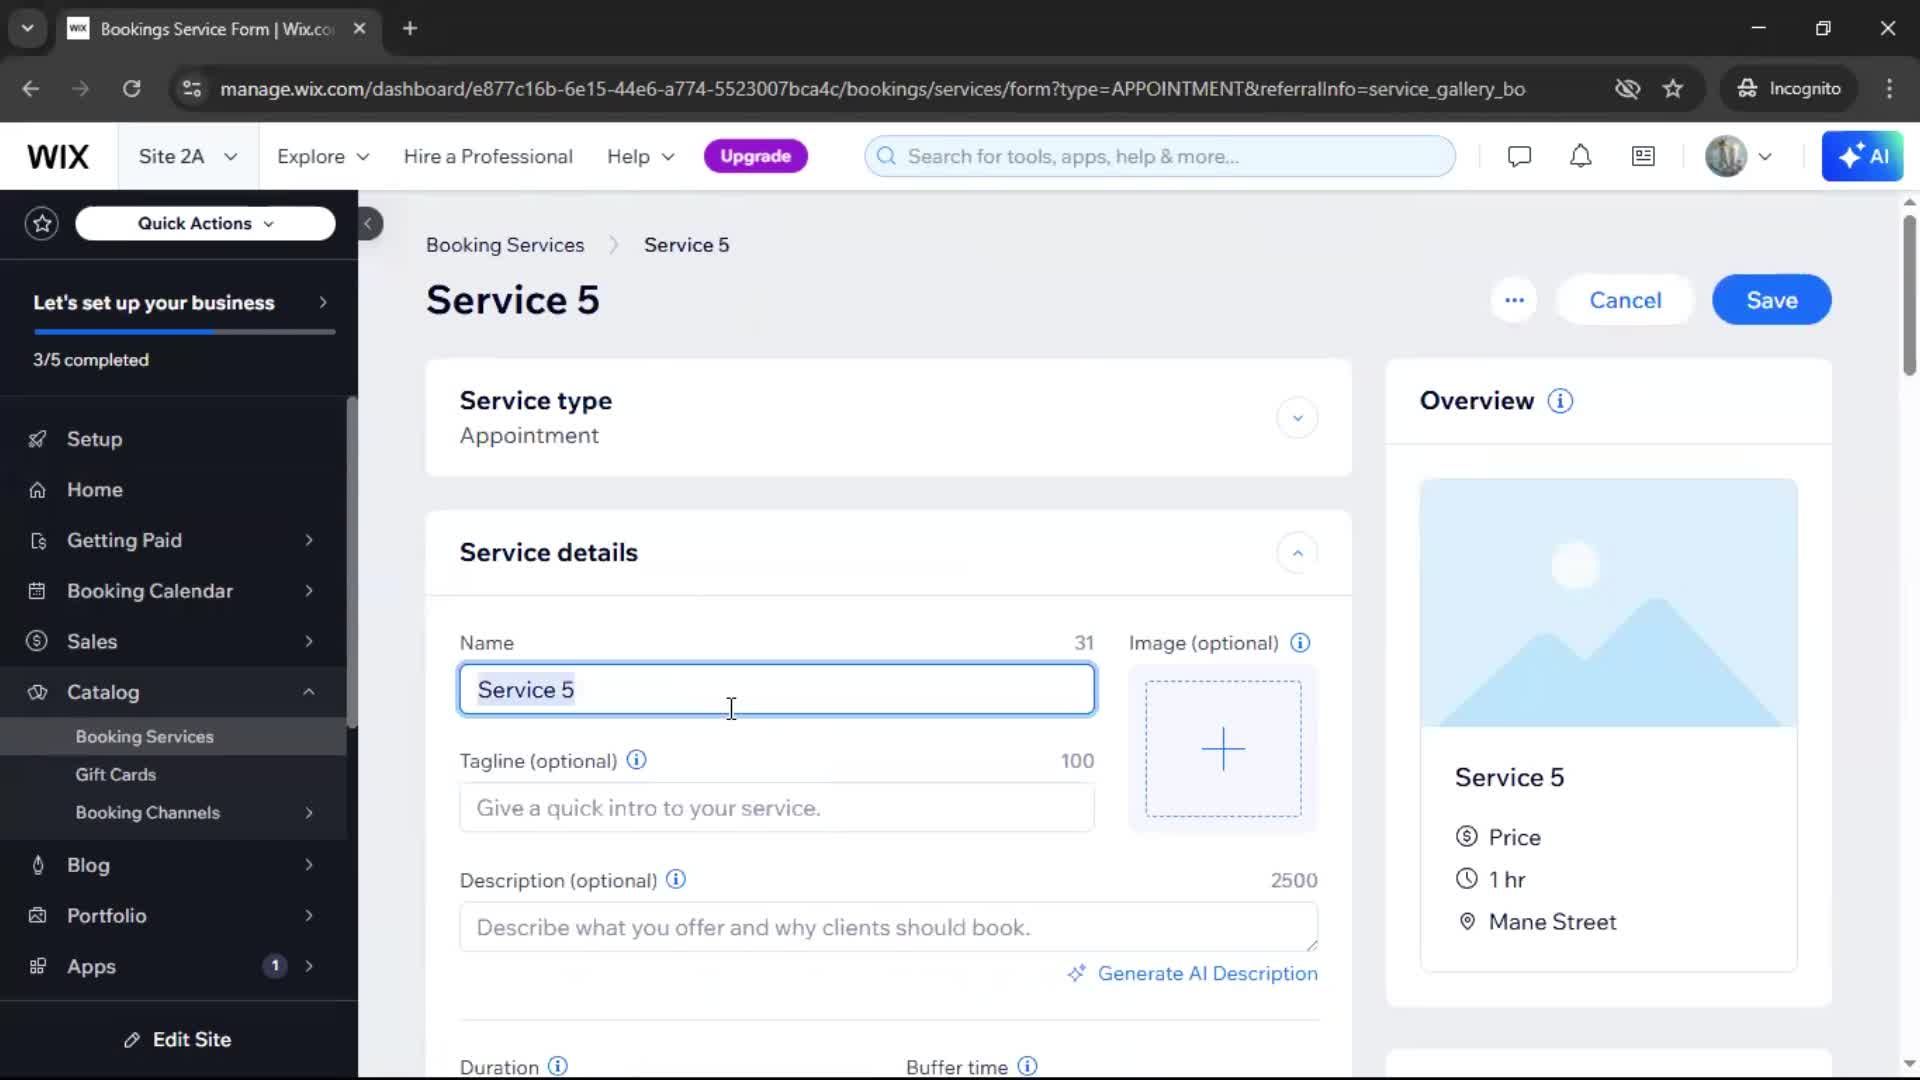Open the Quick Actions dropdown
The image size is (1920, 1080).
(x=205, y=224)
